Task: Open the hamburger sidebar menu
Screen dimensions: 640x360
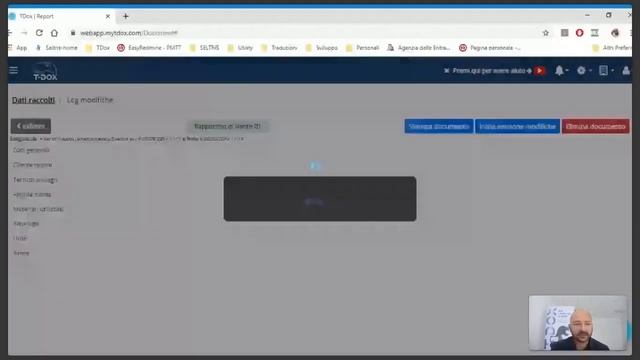Action: pos(13,70)
